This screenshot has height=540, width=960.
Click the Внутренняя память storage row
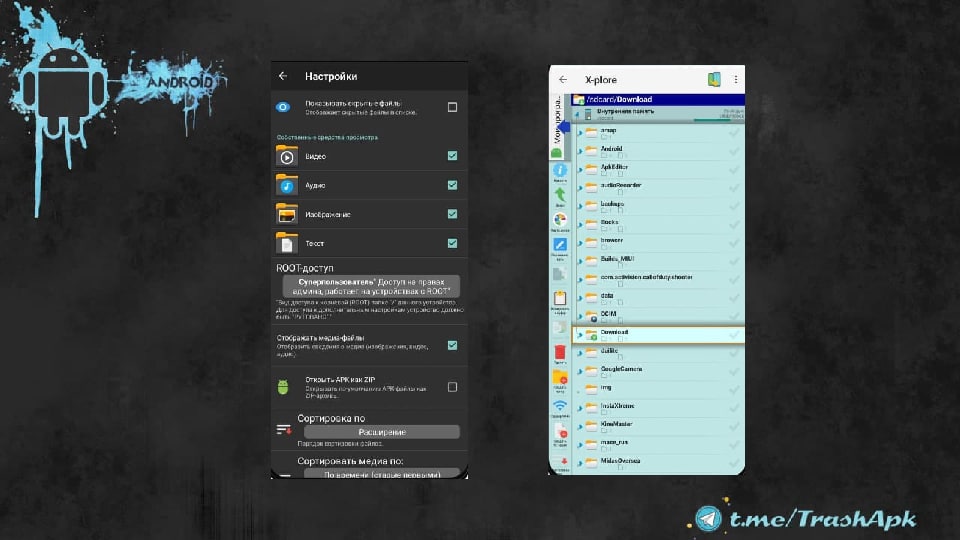[658, 114]
